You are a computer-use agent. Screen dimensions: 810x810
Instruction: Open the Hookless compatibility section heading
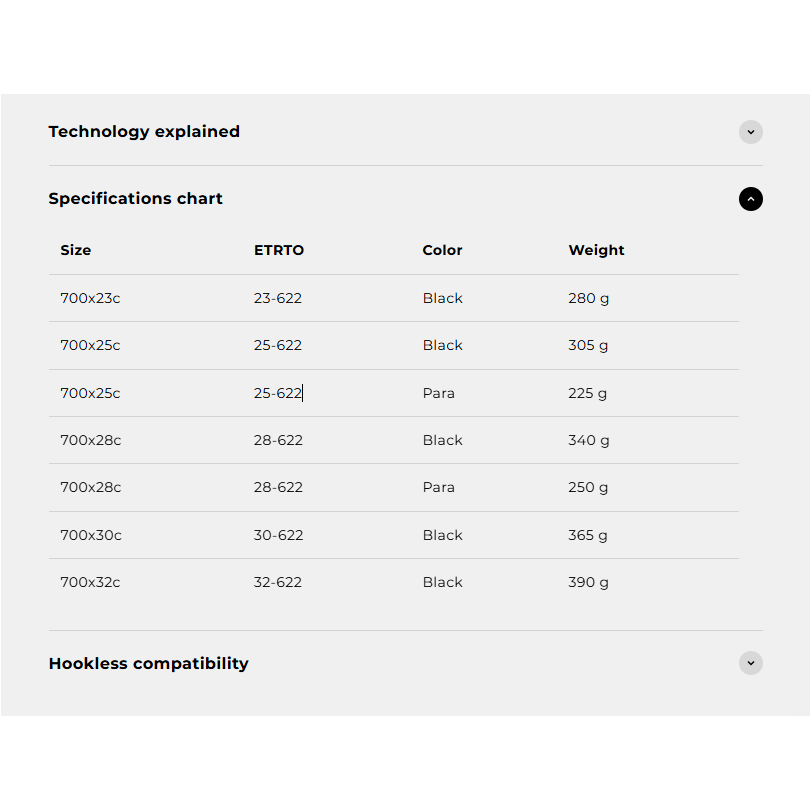(x=149, y=663)
